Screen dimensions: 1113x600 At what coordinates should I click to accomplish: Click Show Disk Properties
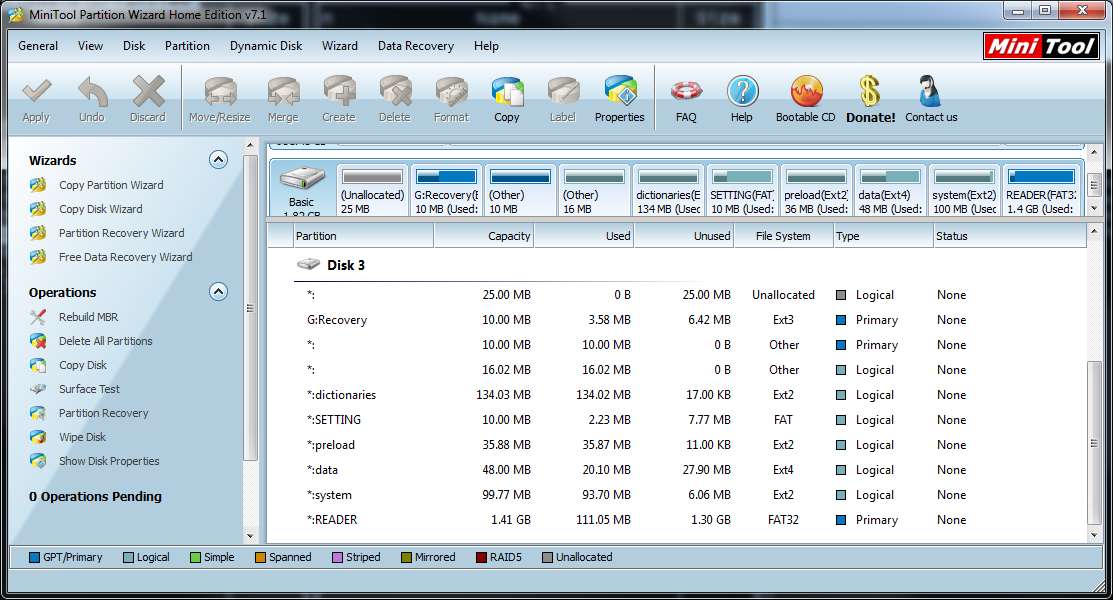(109, 462)
